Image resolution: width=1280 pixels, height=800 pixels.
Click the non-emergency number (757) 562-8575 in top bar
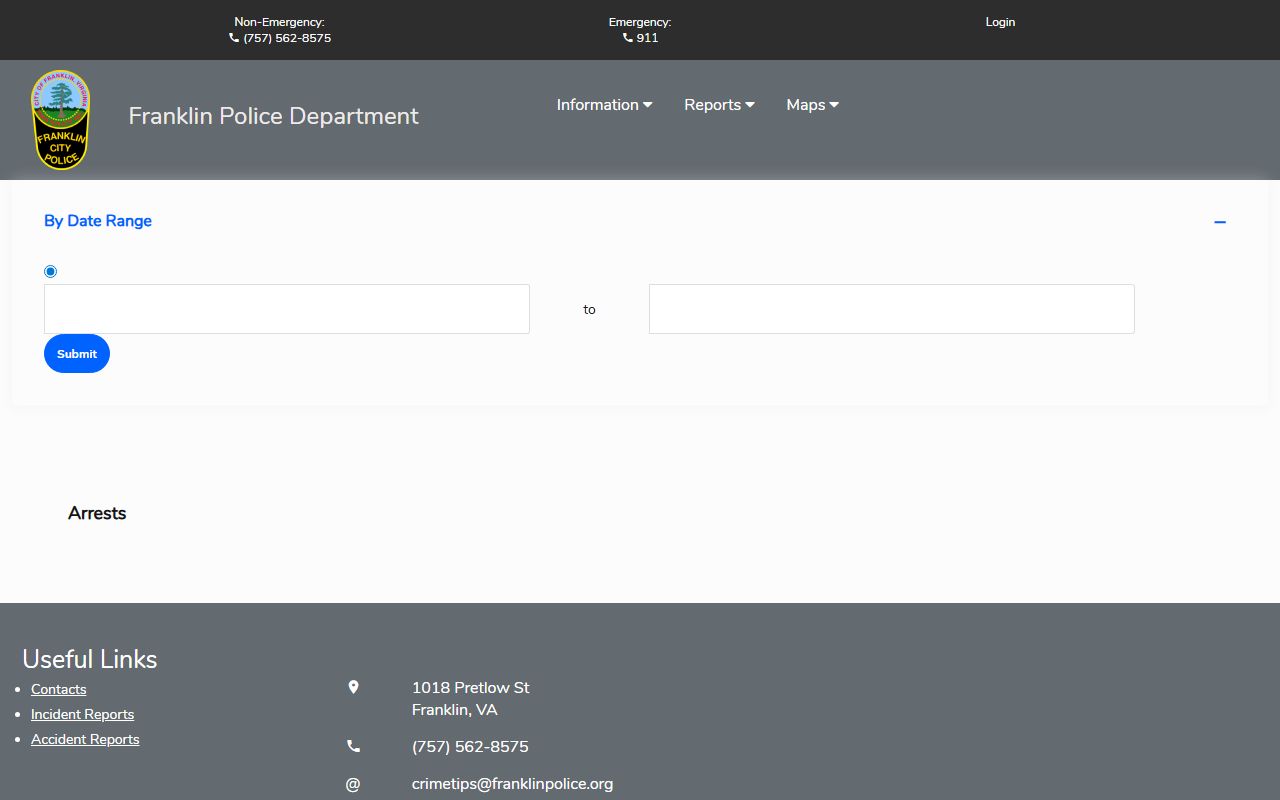pyautogui.click(x=287, y=38)
